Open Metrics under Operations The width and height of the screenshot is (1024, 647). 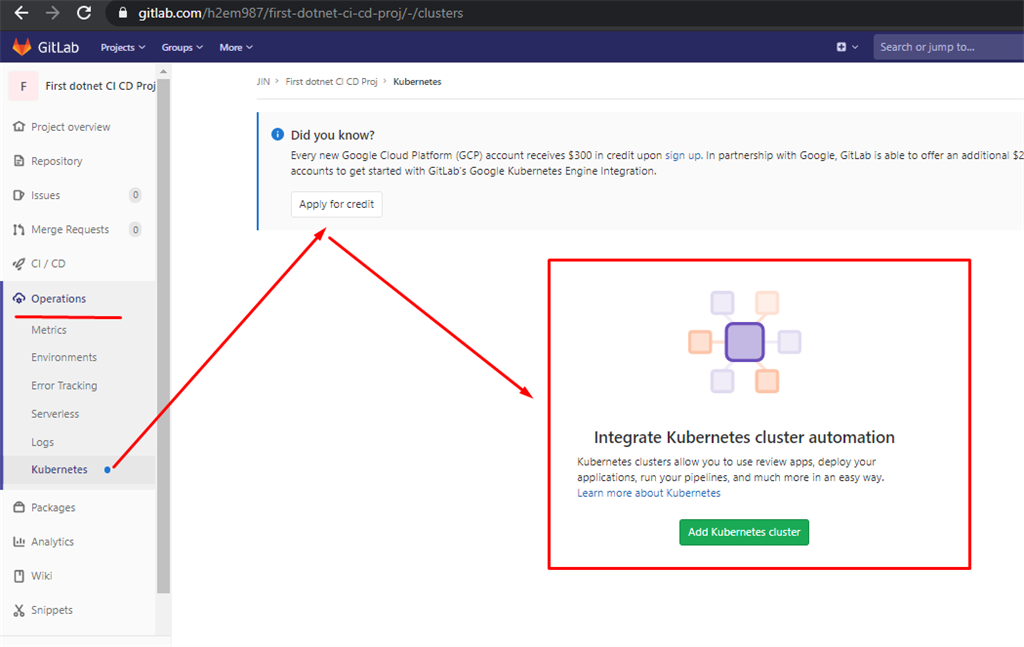point(49,330)
